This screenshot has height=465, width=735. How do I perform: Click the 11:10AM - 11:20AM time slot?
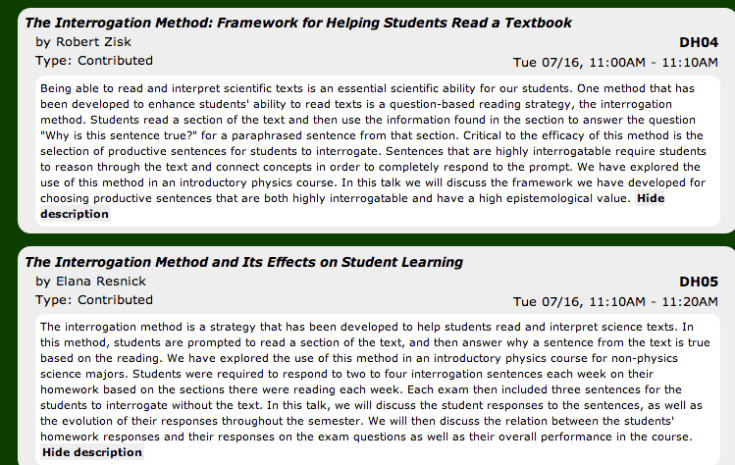tap(615, 301)
